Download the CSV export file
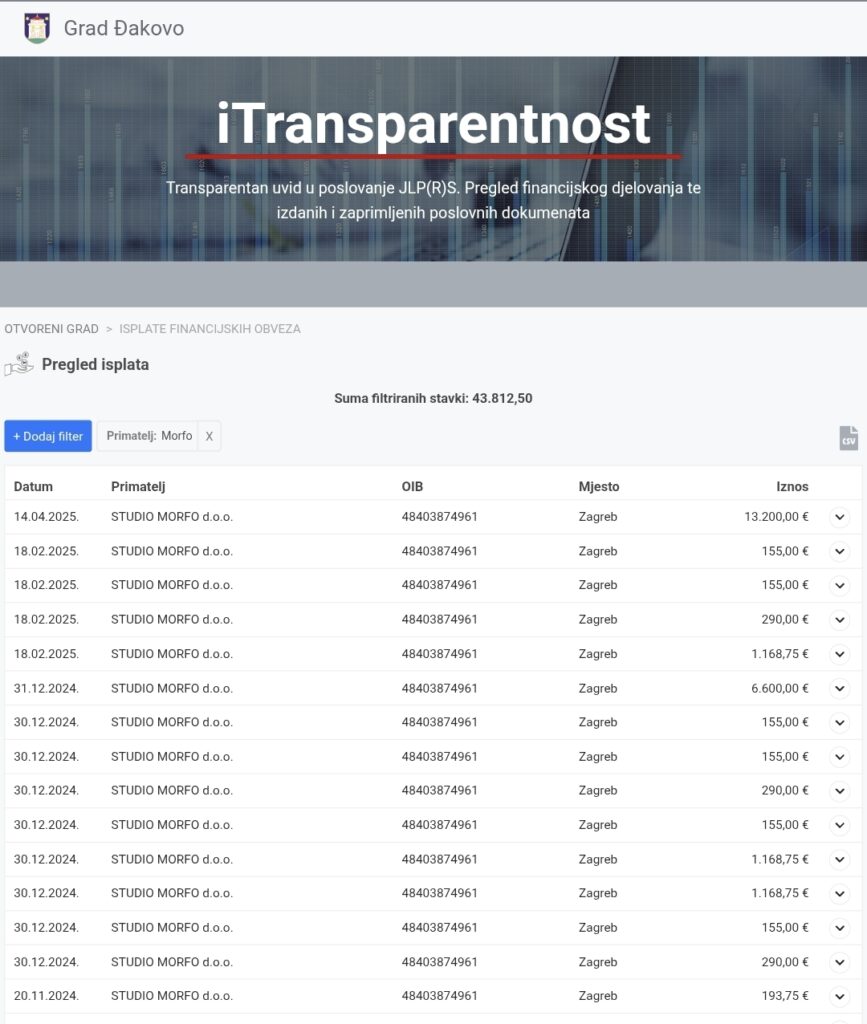This screenshot has height=1024, width=867. tap(848, 437)
